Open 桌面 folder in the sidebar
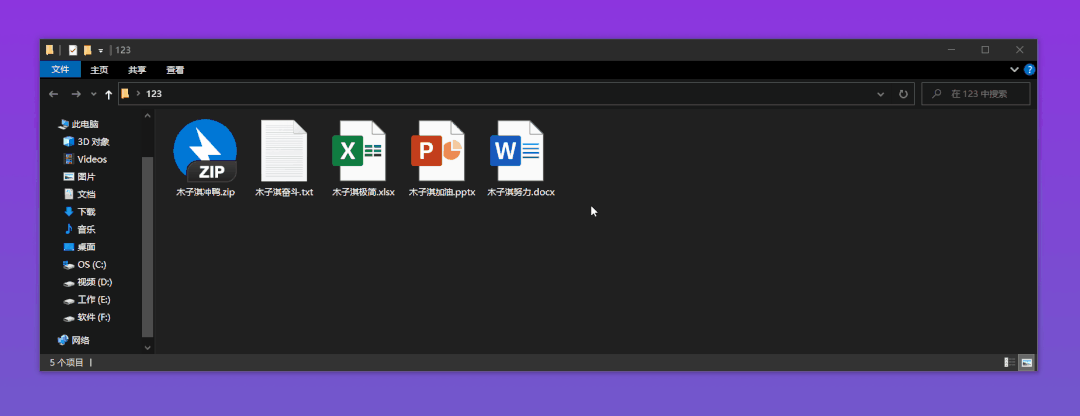 click(x=80, y=247)
